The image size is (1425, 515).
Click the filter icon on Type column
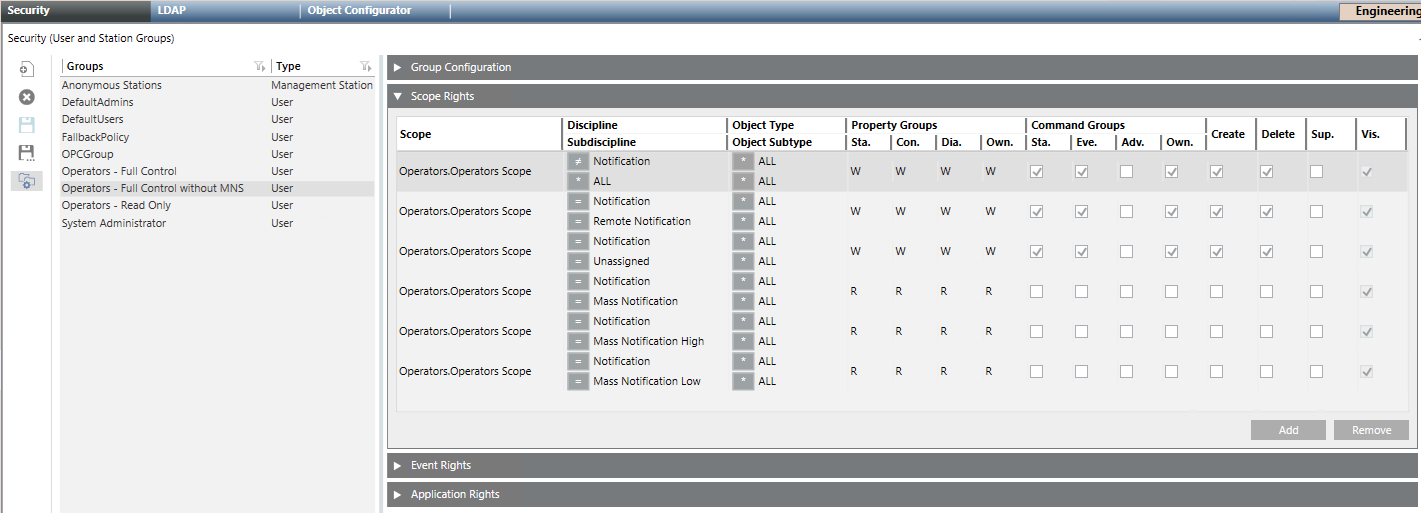point(366,66)
